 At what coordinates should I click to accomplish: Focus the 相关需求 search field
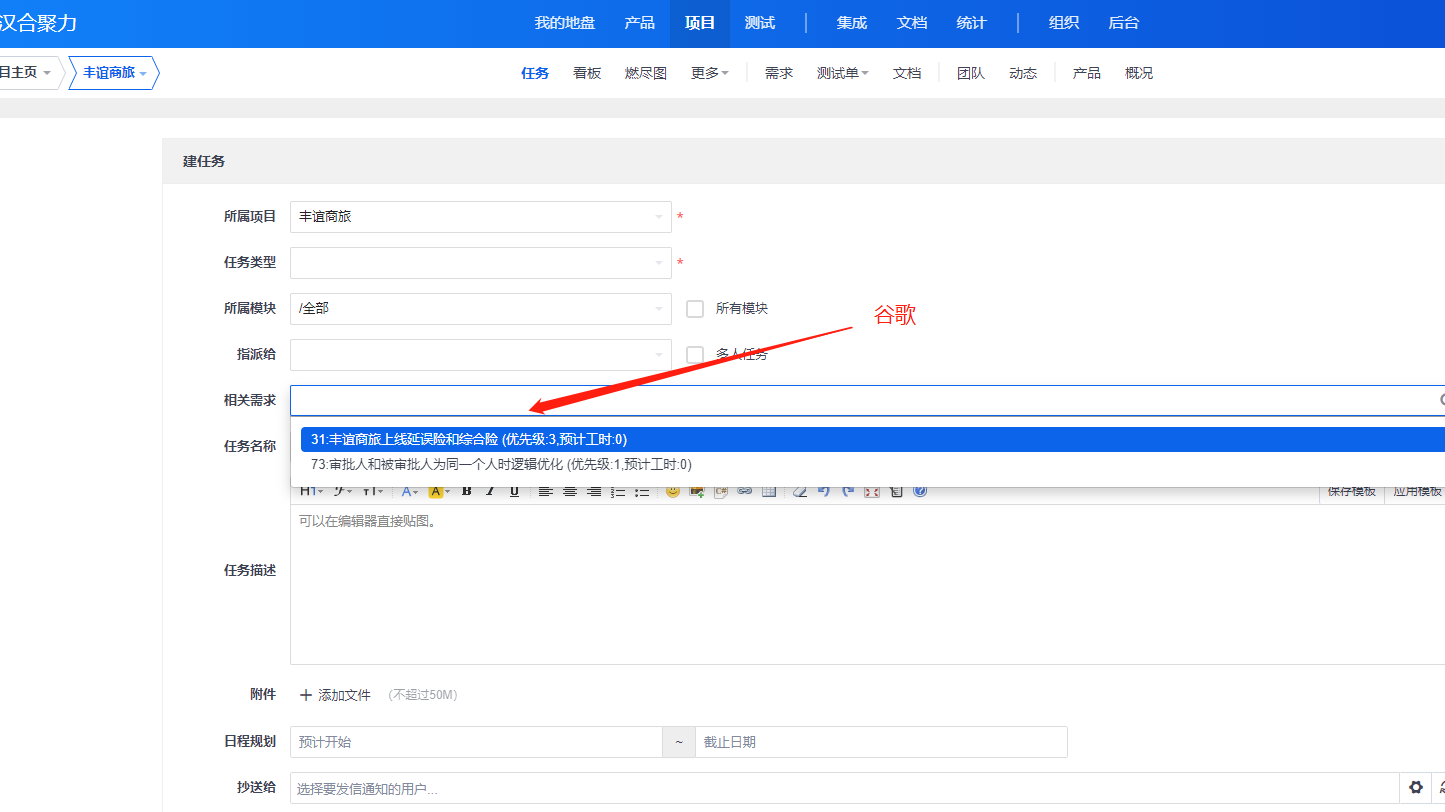coord(868,401)
